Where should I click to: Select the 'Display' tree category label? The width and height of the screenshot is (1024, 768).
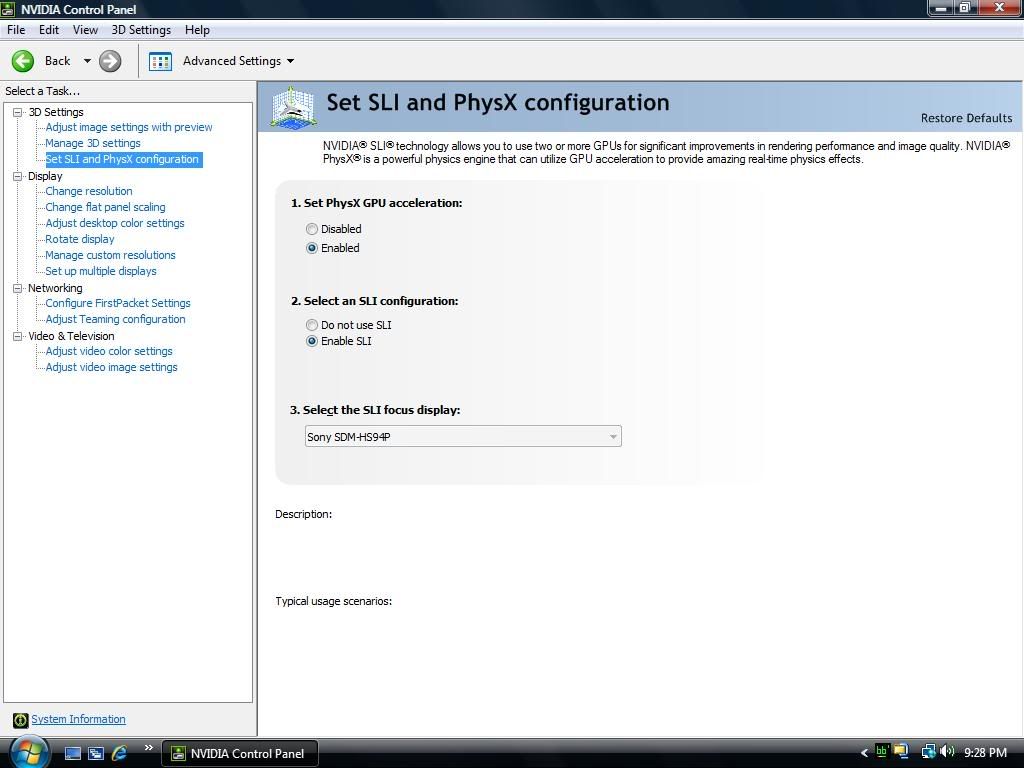pyautogui.click(x=45, y=176)
